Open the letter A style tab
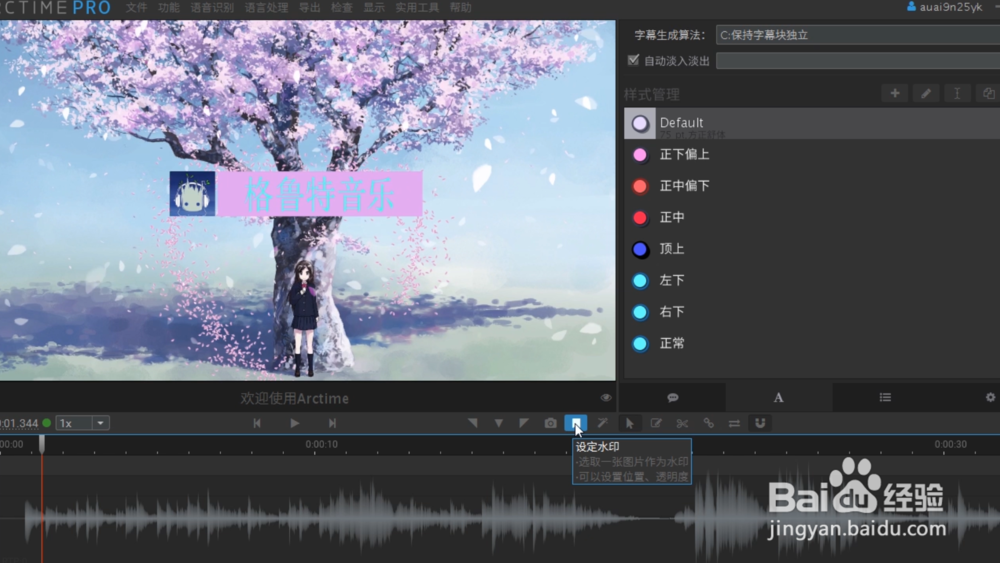Image resolution: width=1000 pixels, height=563 pixels. pyautogui.click(x=778, y=397)
